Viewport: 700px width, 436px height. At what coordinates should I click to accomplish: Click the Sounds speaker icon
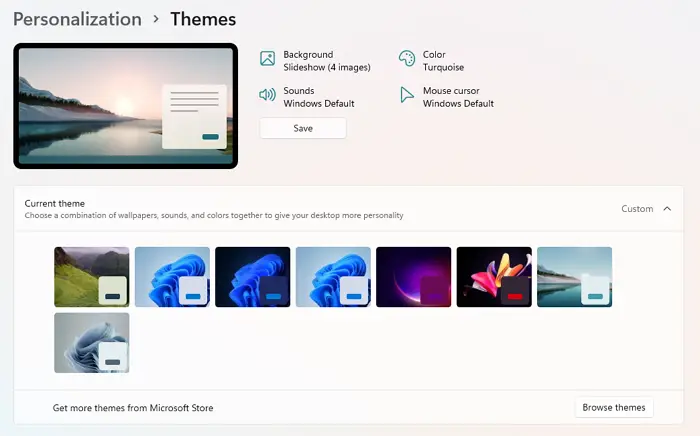coord(267,95)
